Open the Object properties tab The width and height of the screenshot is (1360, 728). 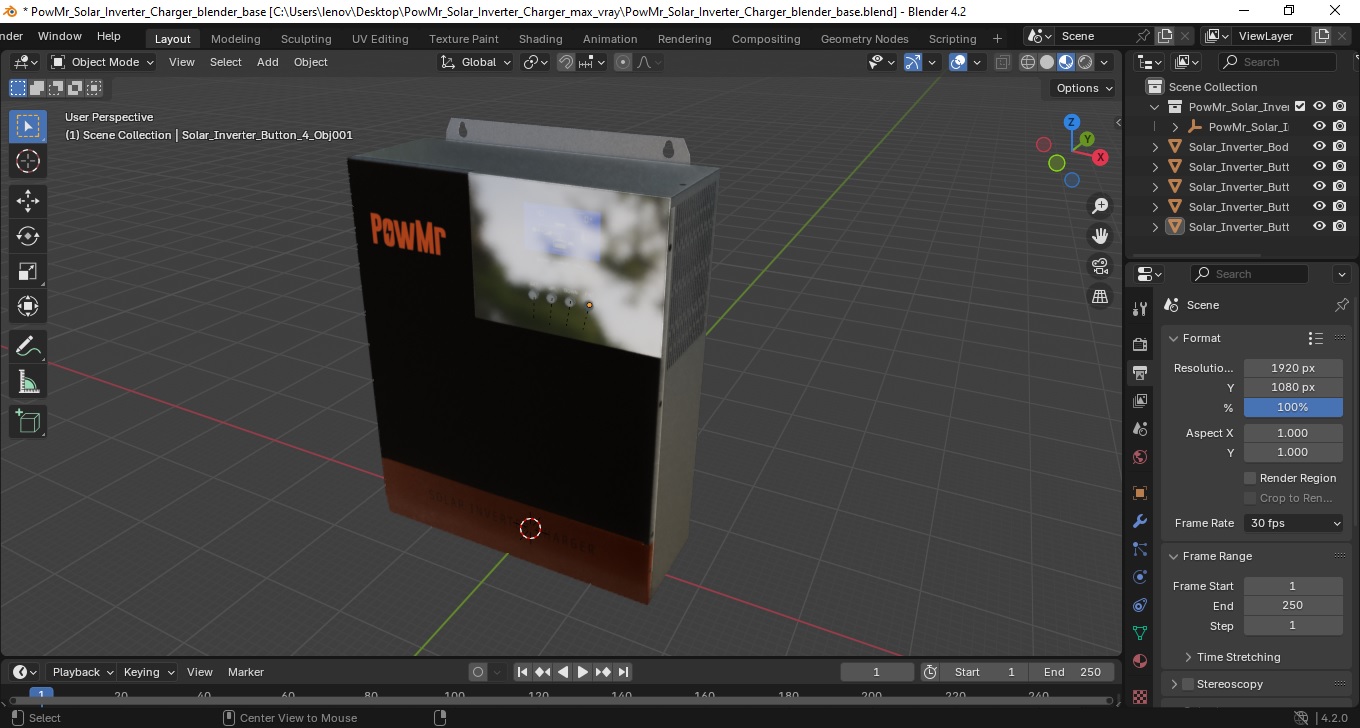click(1139, 493)
